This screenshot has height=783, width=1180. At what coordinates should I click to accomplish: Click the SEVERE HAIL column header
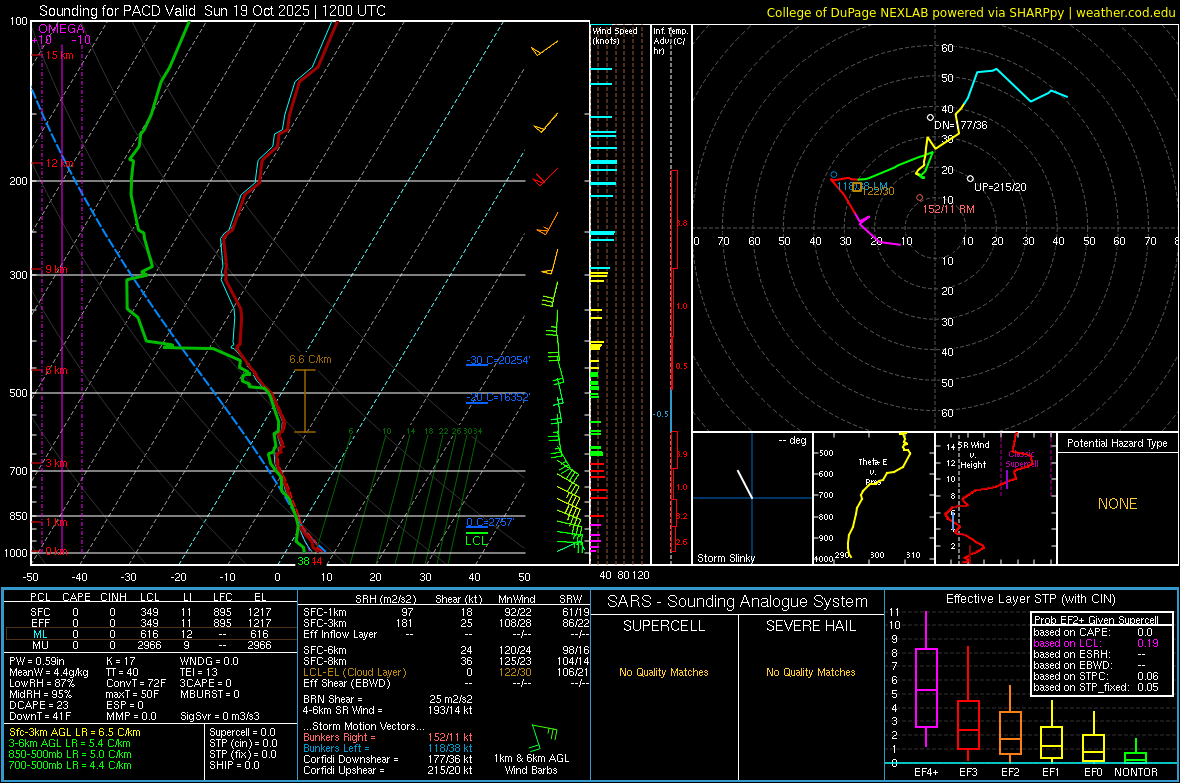click(810, 626)
